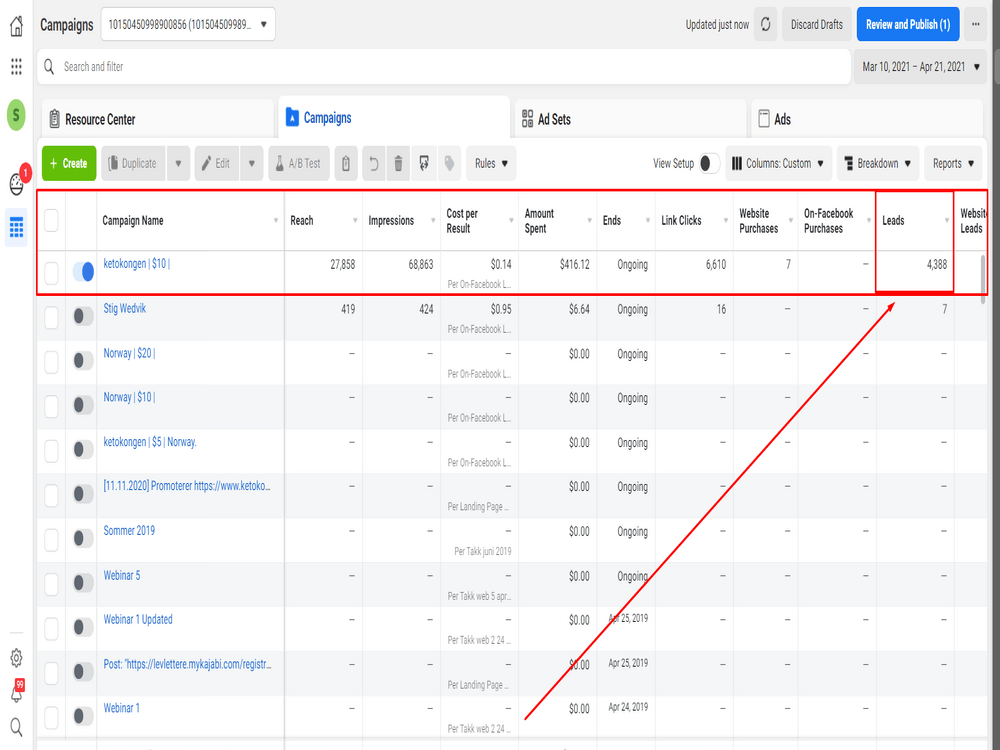
Task: Open the Breakdown dropdown
Action: click(877, 163)
